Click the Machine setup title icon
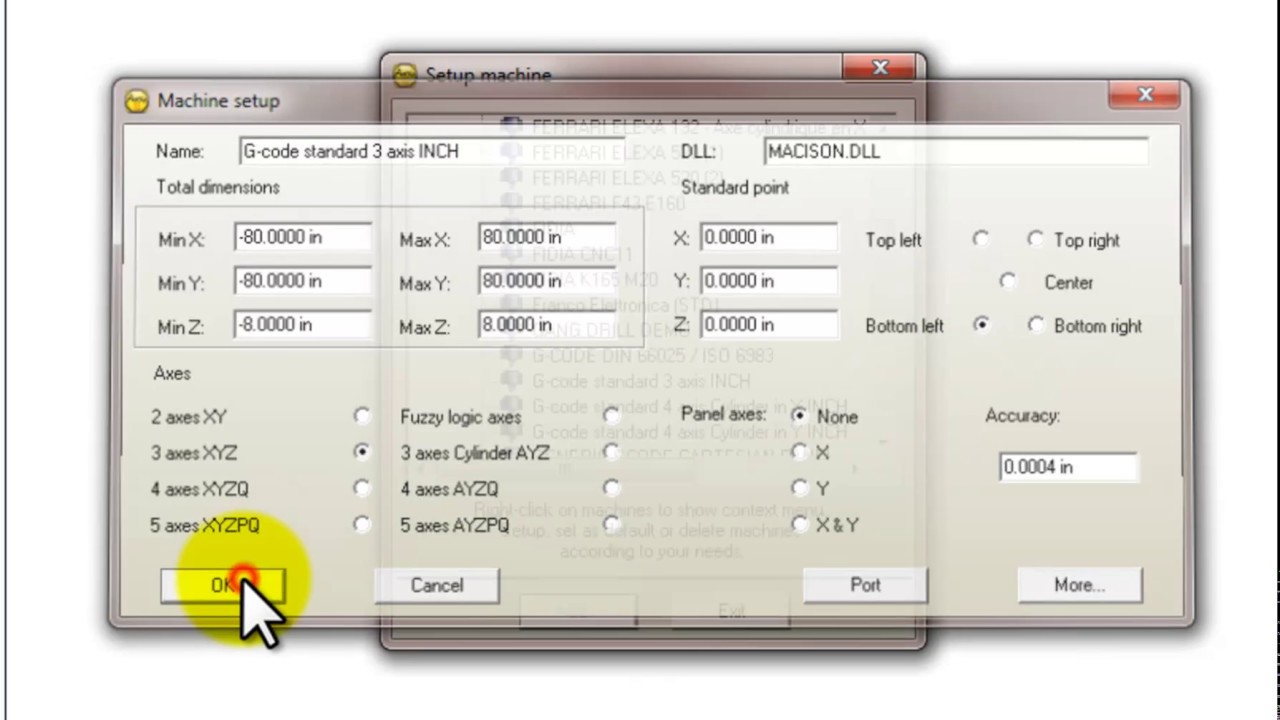 137,101
